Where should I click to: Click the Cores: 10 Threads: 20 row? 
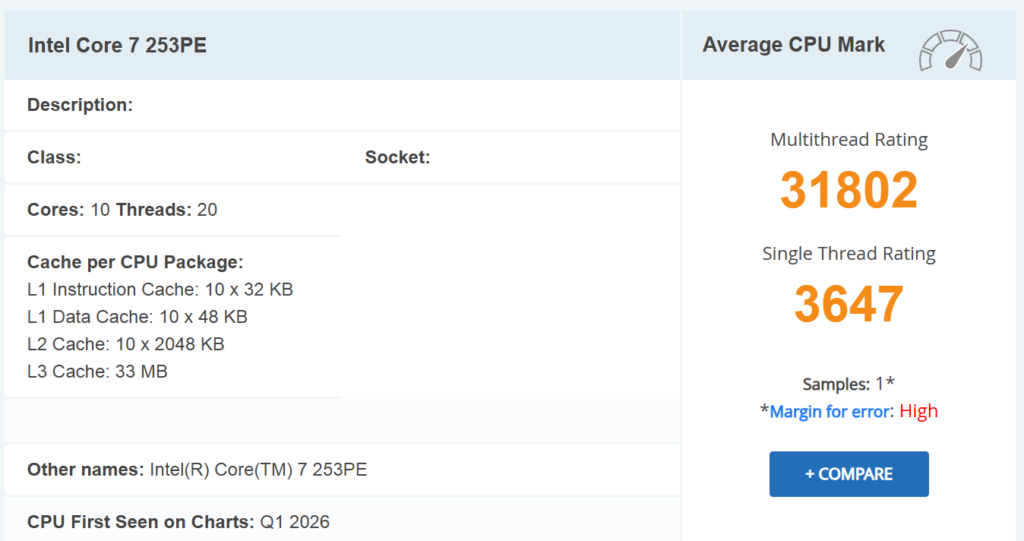click(x=122, y=210)
